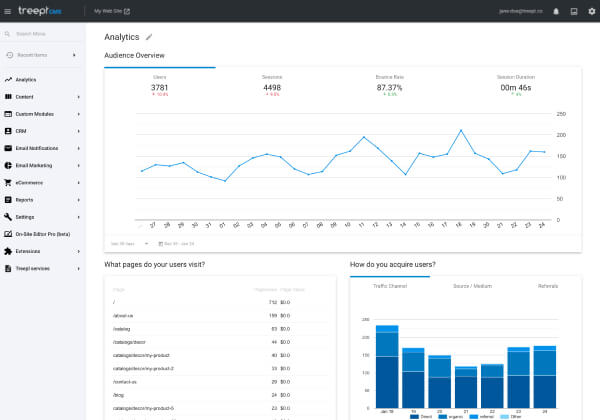Open the last 30 days dropdown
The image size is (600, 420).
(x=129, y=244)
